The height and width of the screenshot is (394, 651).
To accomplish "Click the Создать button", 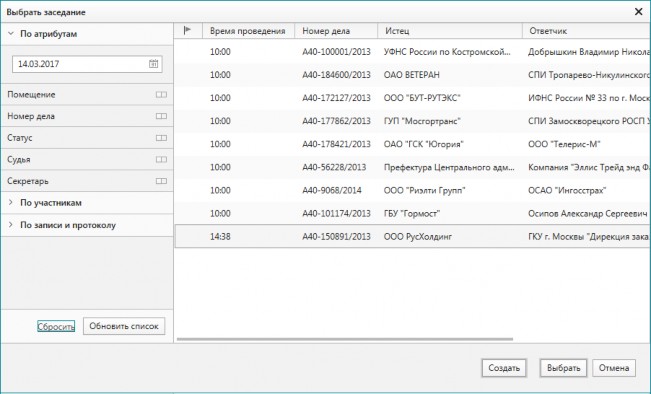I will (504, 368).
